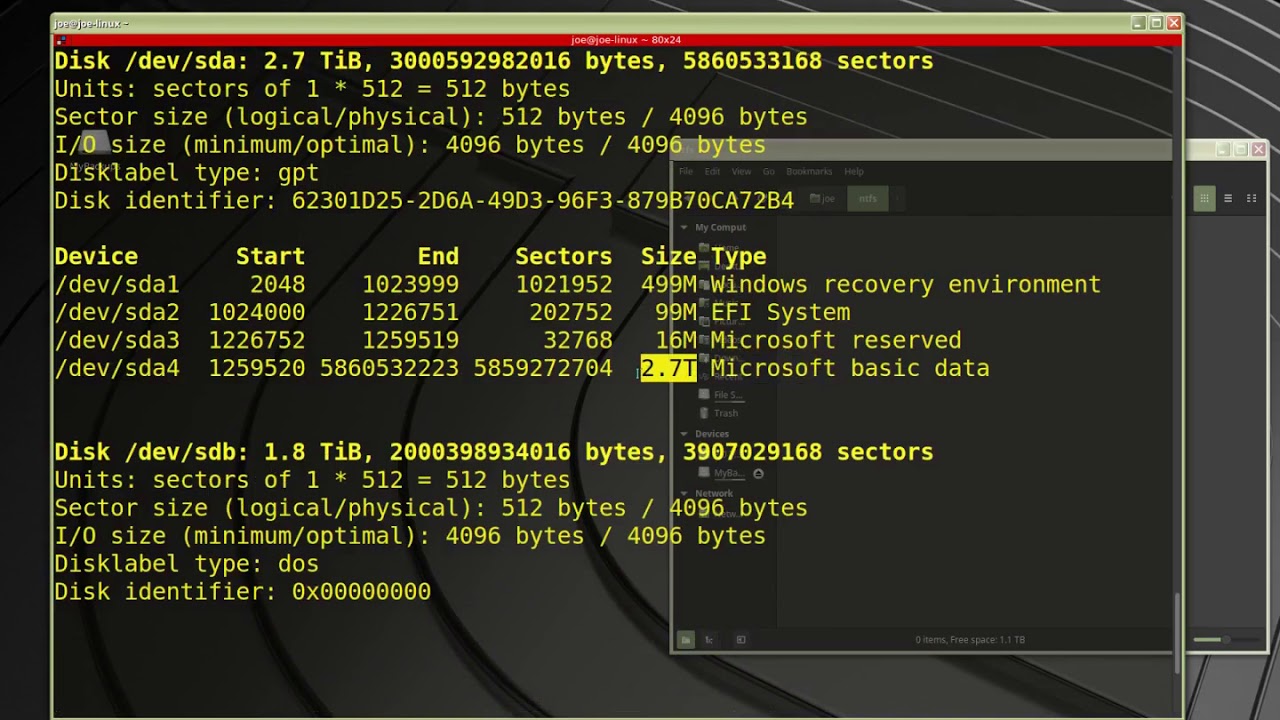1280x720 pixels.
Task: Hide the sidebar using status bar button
Action: click(741, 640)
